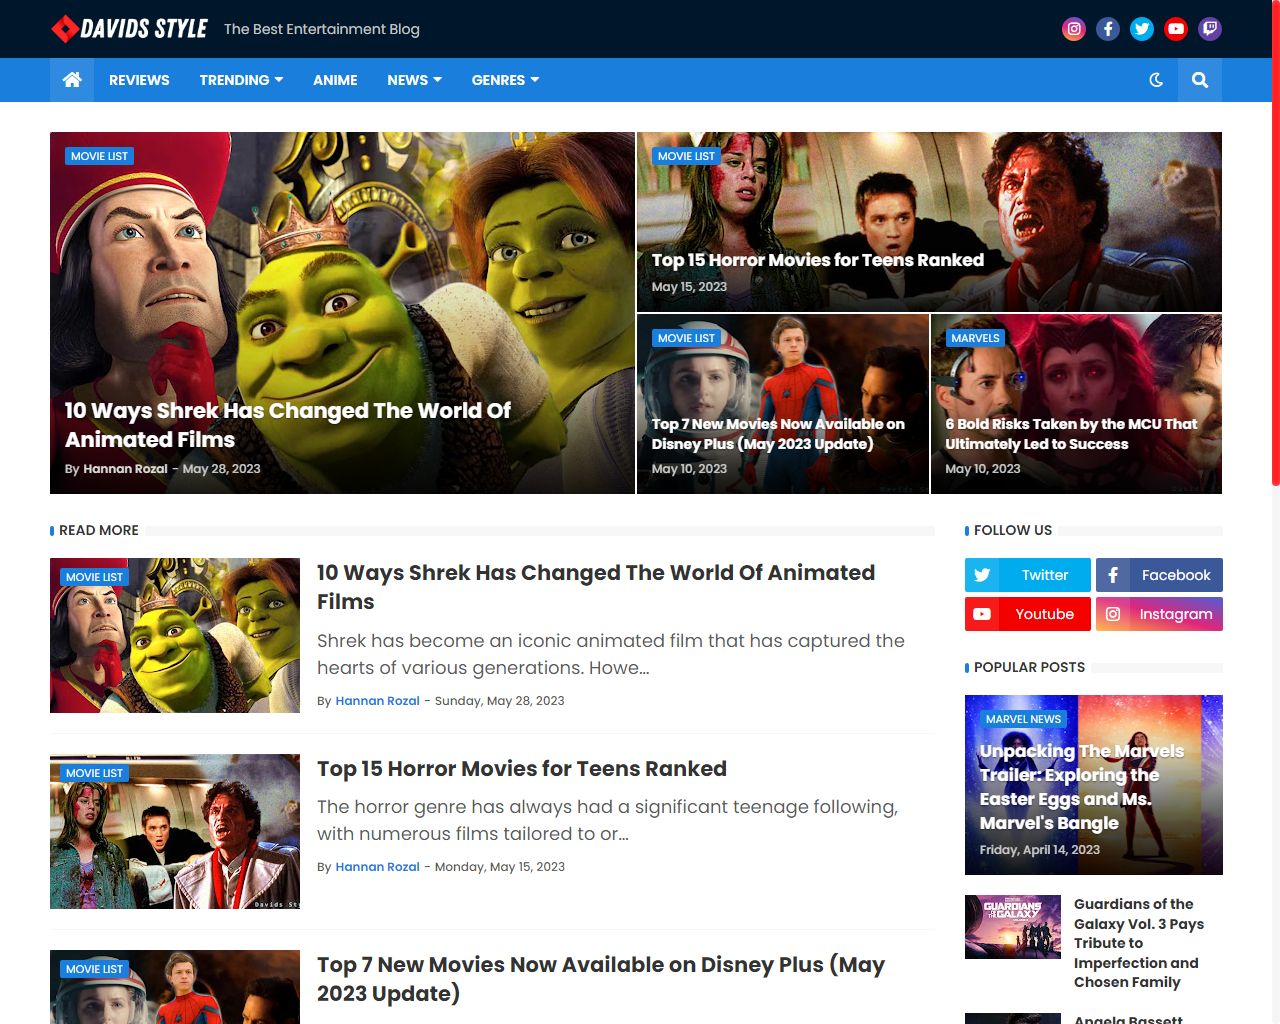Screen dimensions: 1280x1024
Task: Open Unpacking The Marvels Trailer popular post
Action: pos(1081,787)
